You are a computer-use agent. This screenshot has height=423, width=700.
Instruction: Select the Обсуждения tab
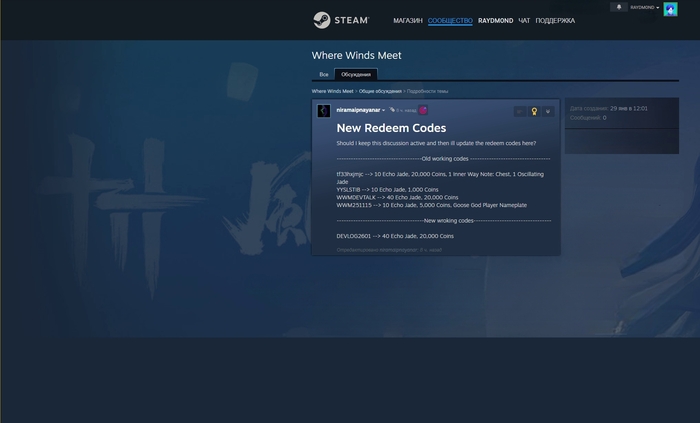(x=355, y=74)
